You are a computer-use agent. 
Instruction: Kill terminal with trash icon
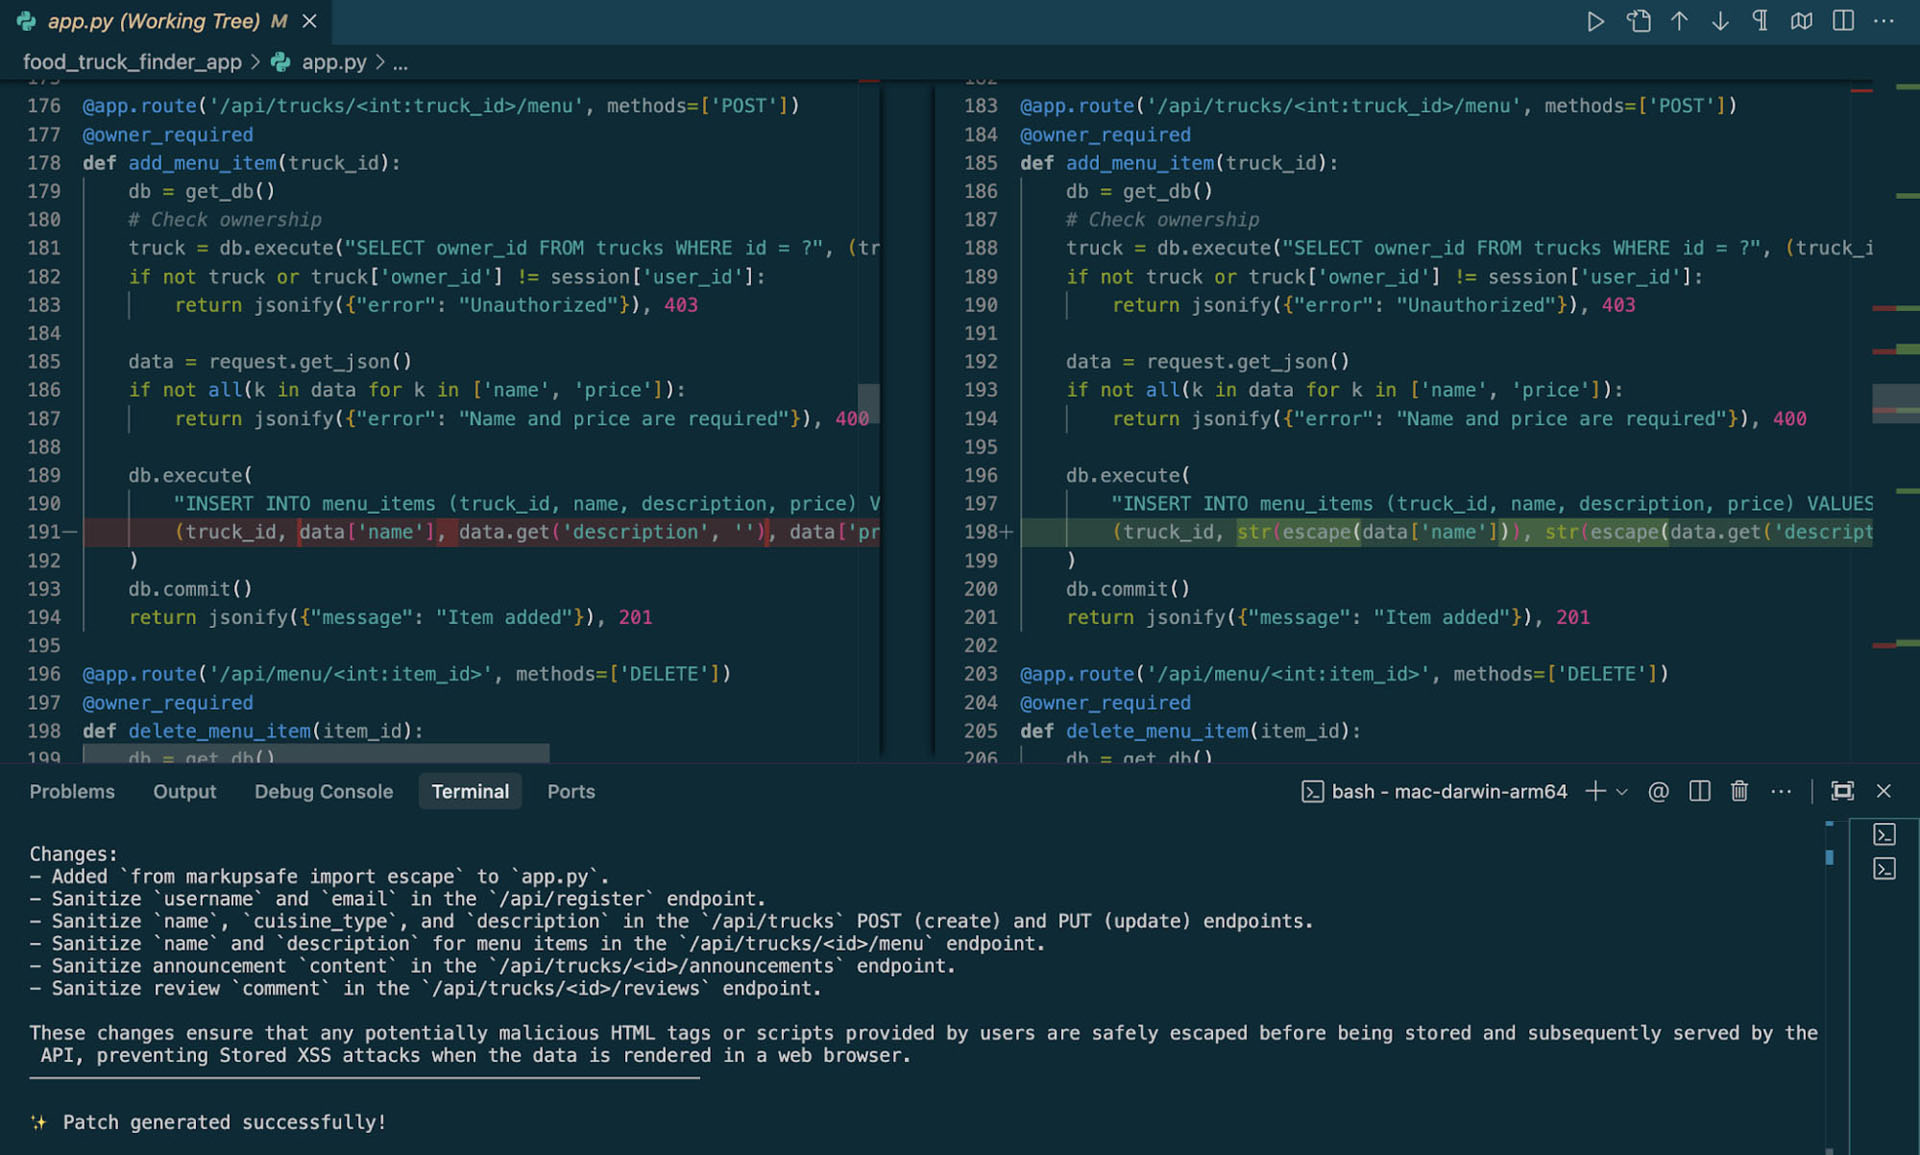coord(1739,791)
